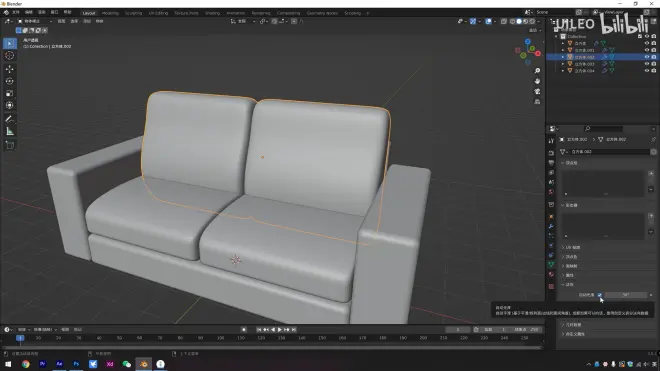The image size is (660, 371).
Task: Expand object .003 in outliner
Action: pos(563,64)
